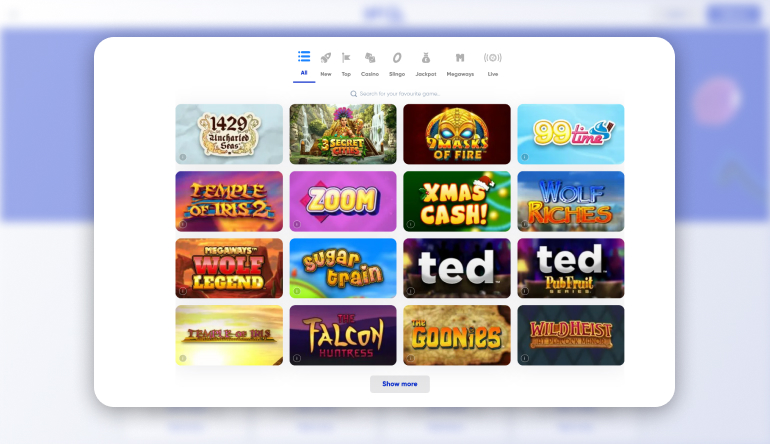Open the Xmas Cash game
770x444 pixels.
point(457,201)
